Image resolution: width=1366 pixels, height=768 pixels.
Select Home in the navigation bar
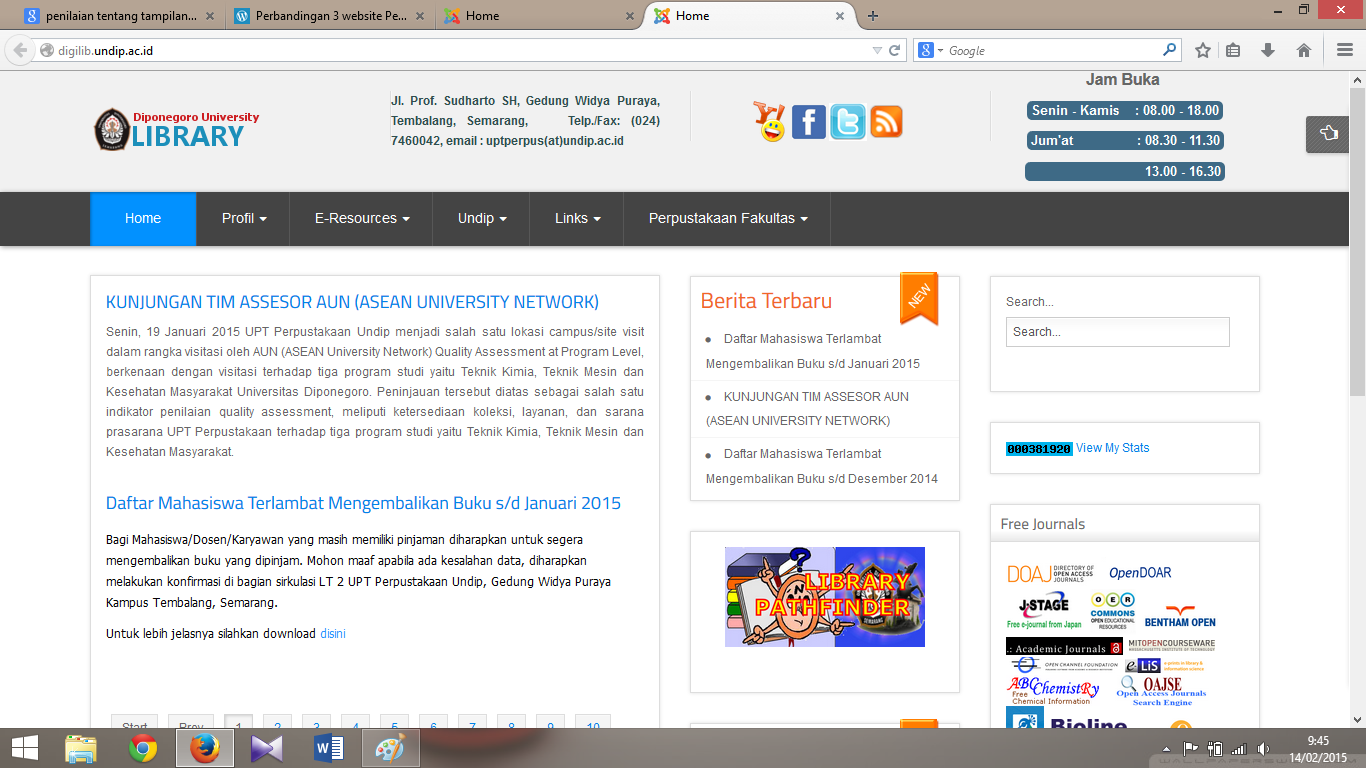142,218
